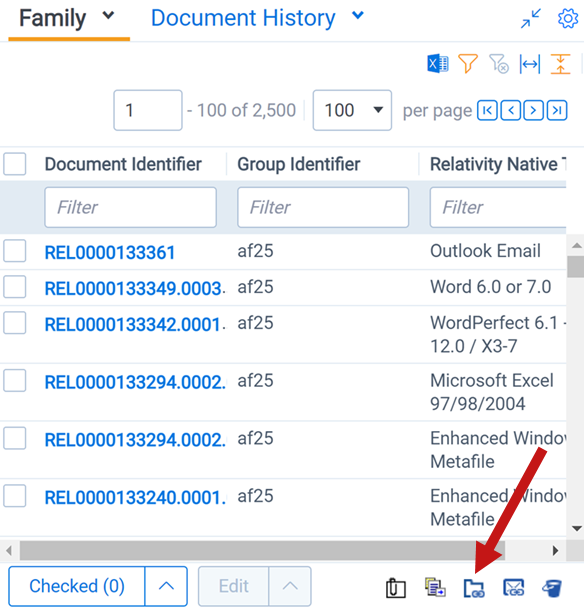
Task: Check the box for REL0000133361
Action: [x=15, y=250]
